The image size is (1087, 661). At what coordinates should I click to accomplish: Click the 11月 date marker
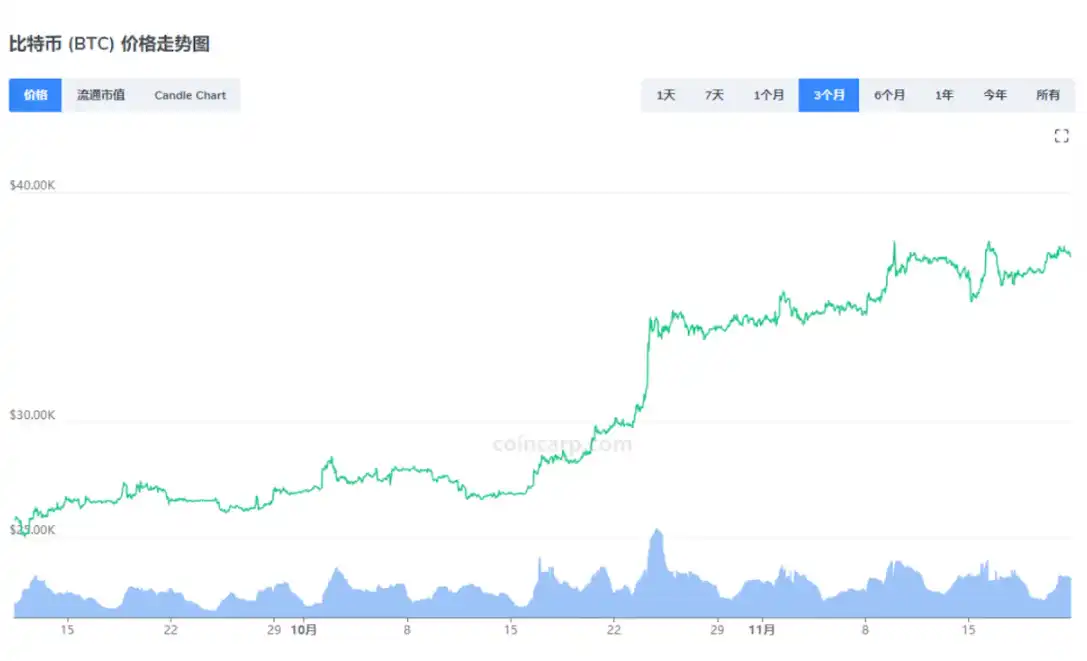pos(762,630)
